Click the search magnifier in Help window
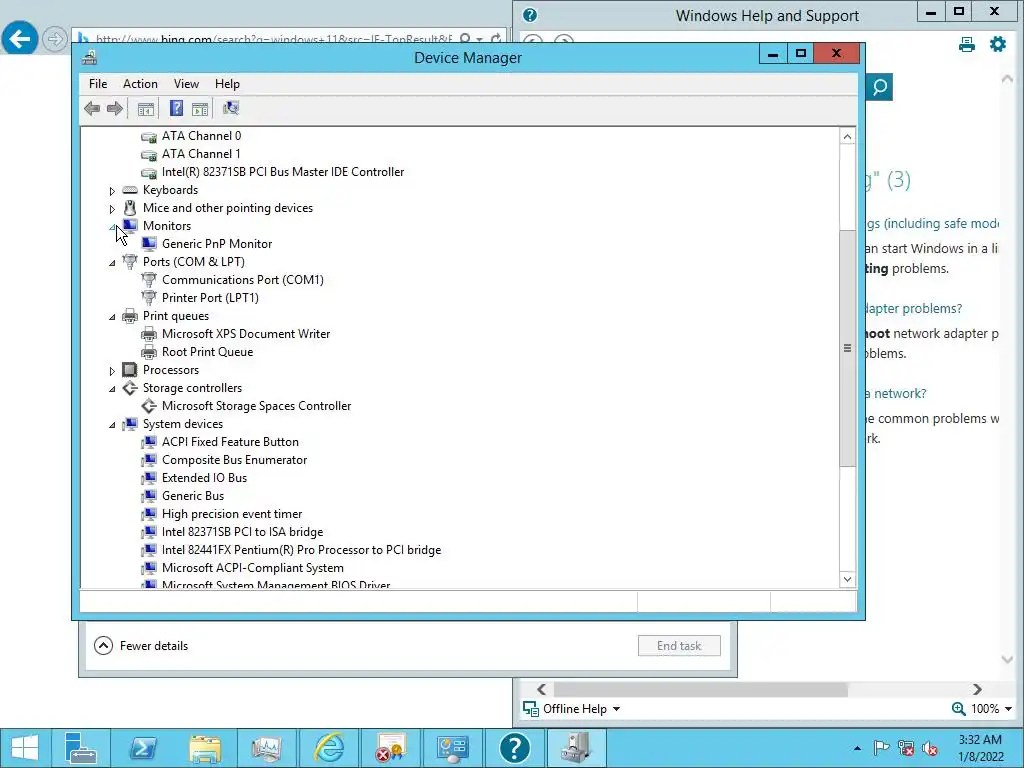1024x768 pixels. pyautogui.click(x=880, y=87)
